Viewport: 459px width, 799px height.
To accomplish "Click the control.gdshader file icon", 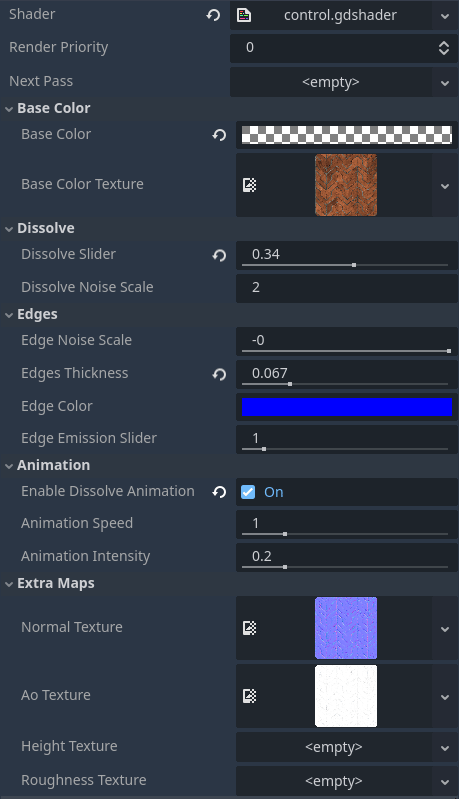I will tap(244, 15).
